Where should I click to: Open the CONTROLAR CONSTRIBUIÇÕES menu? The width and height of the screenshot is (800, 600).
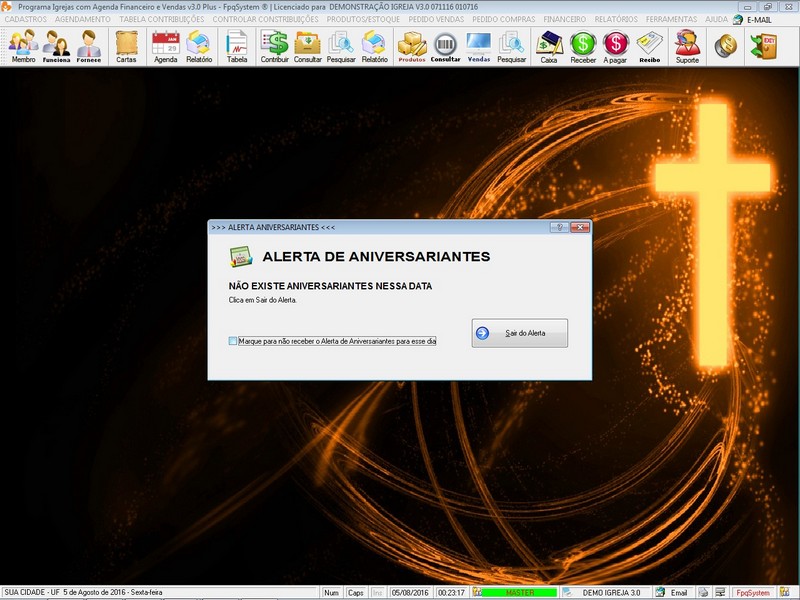(x=265, y=19)
